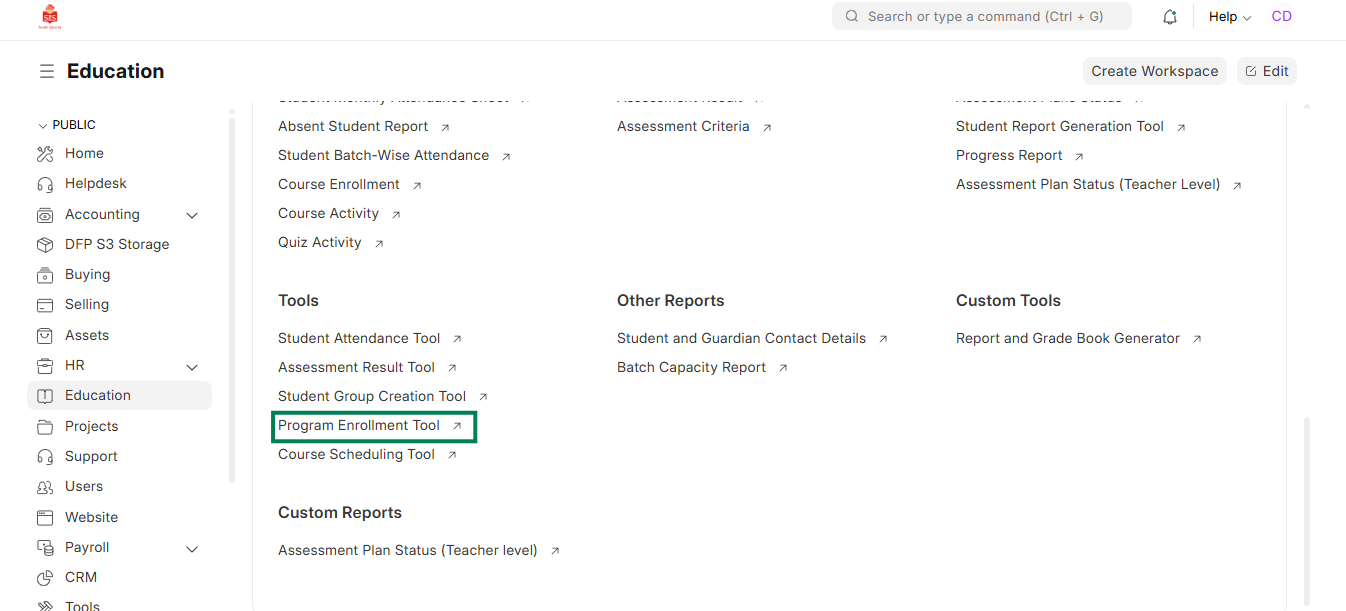Click the notification bell icon

point(1169,17)
